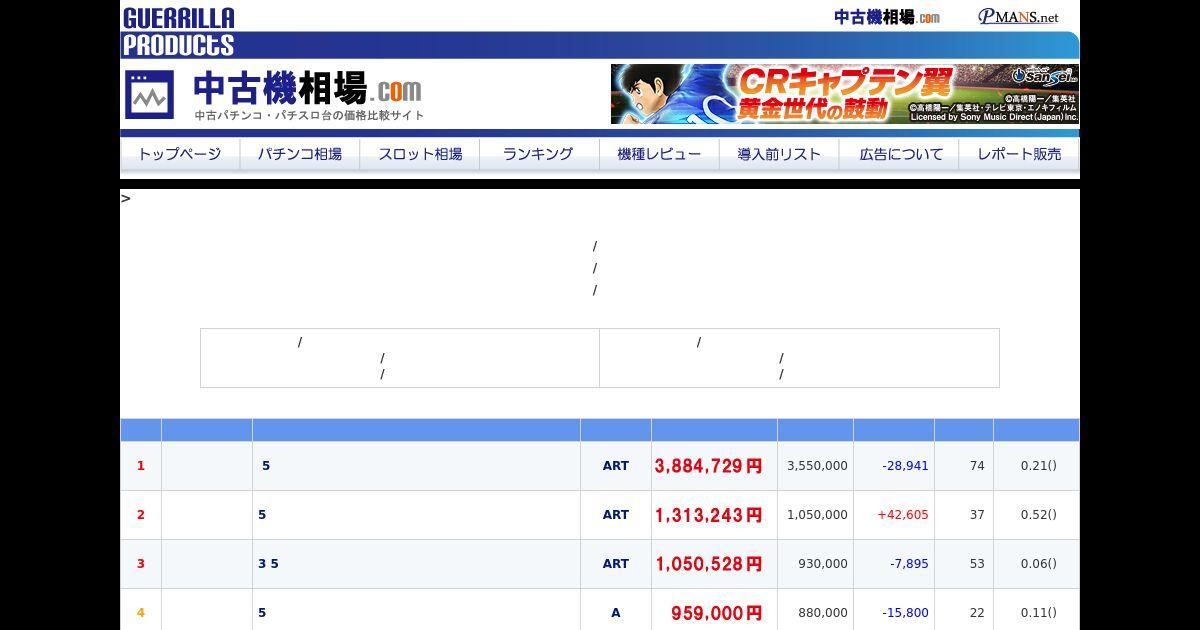
Task: Click the count 53
Action: coord(977,564)
